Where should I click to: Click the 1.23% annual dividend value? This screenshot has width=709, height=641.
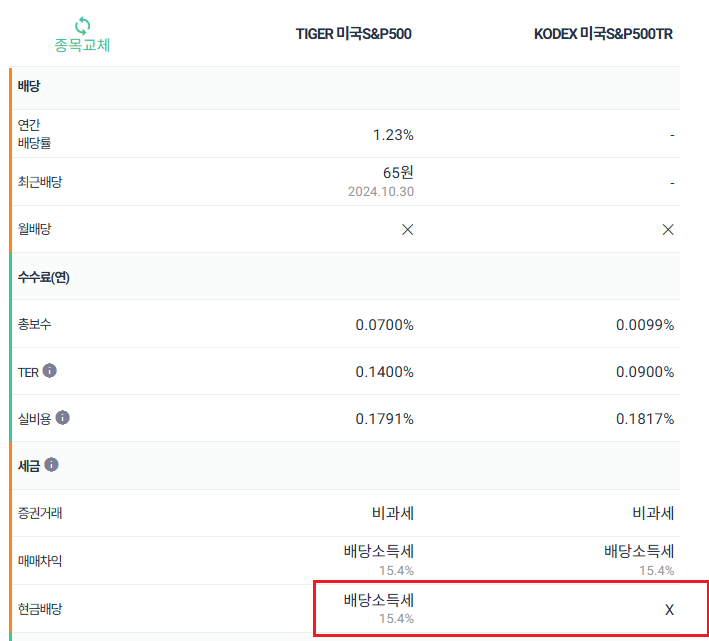point(393,135)
